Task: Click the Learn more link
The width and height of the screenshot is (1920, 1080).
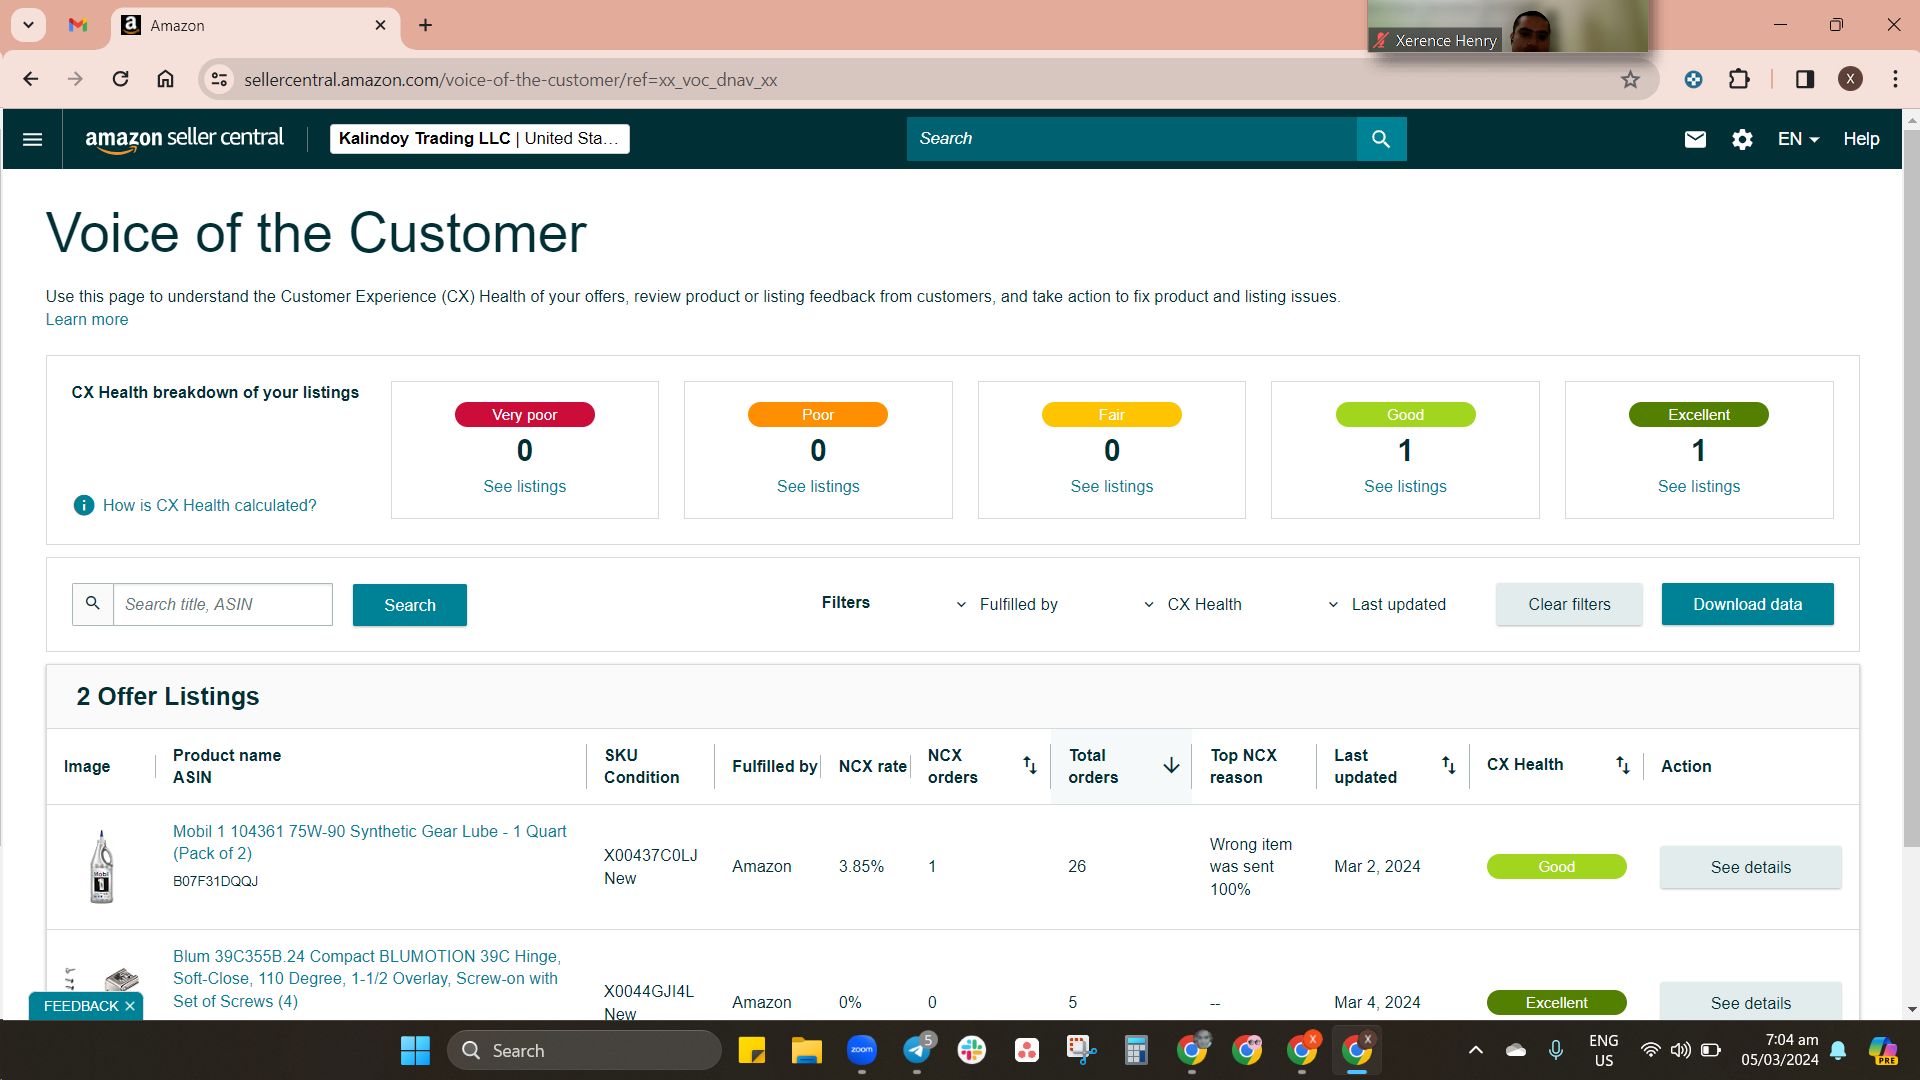Action: (x=87, y=320)
